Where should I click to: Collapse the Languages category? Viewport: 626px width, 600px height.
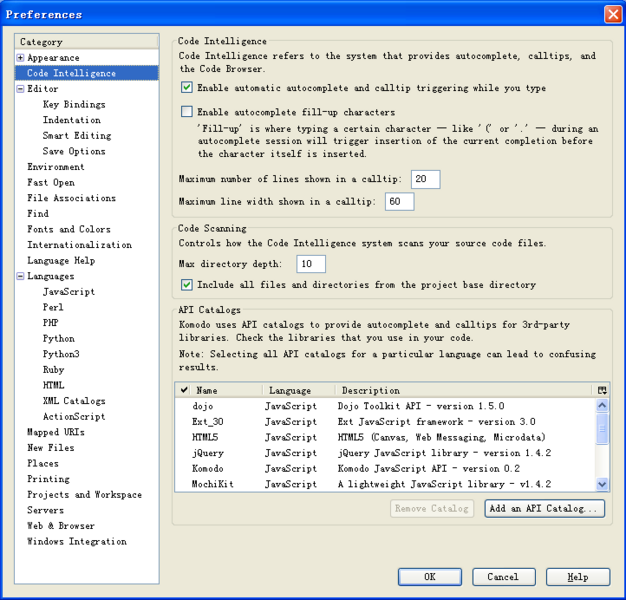(20, 276)
